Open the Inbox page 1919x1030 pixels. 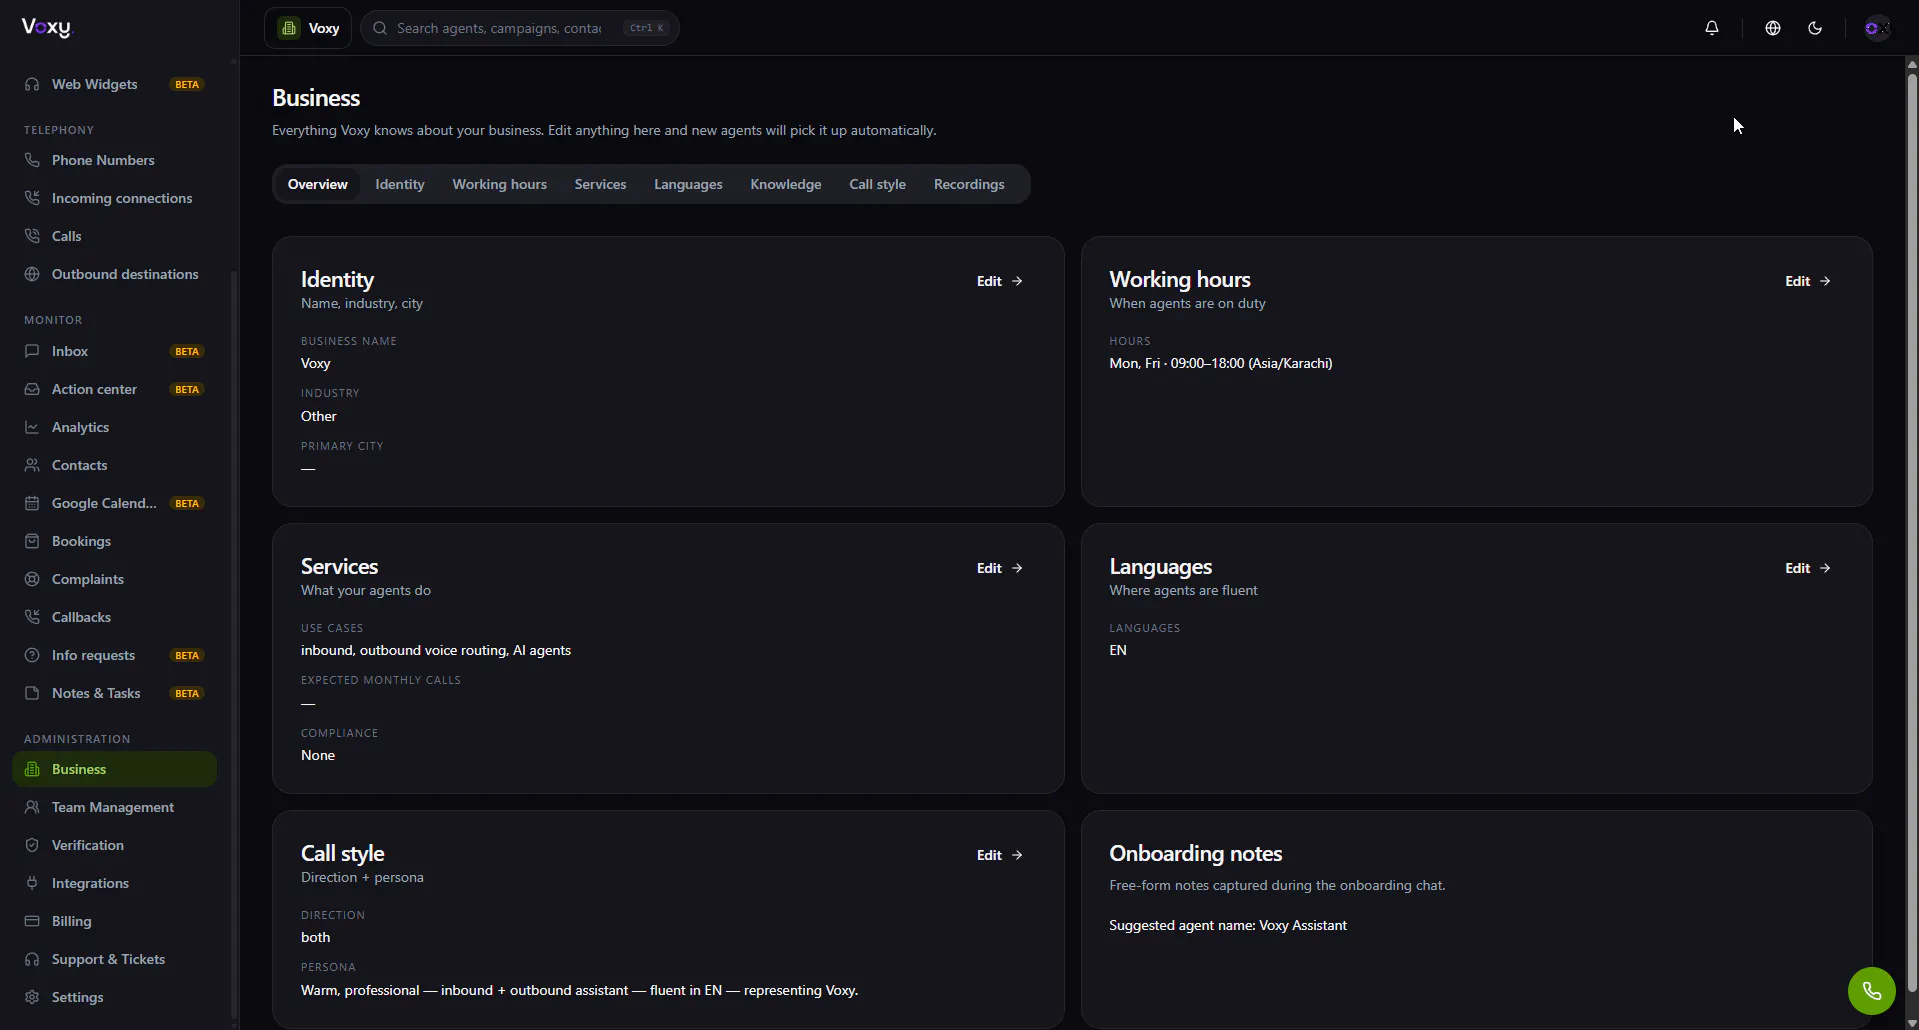click(x=114, y=351)
